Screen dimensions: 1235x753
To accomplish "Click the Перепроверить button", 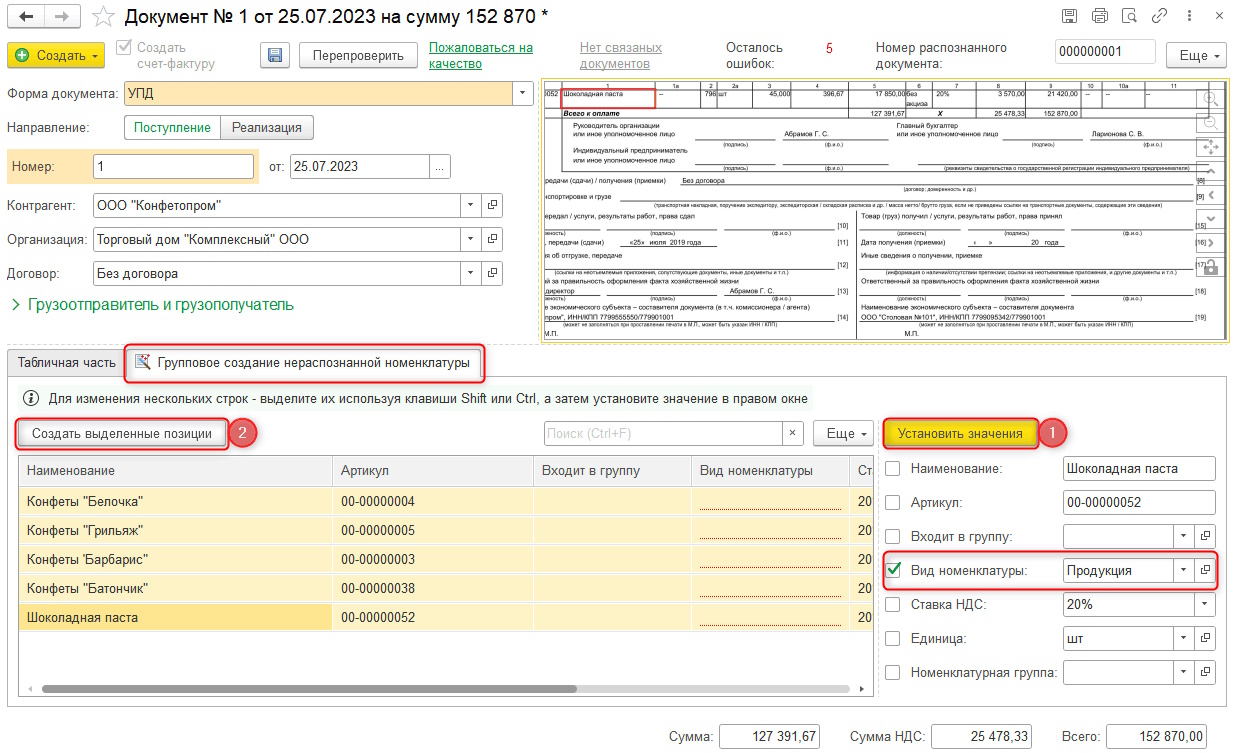I will [x=358, y=55].
